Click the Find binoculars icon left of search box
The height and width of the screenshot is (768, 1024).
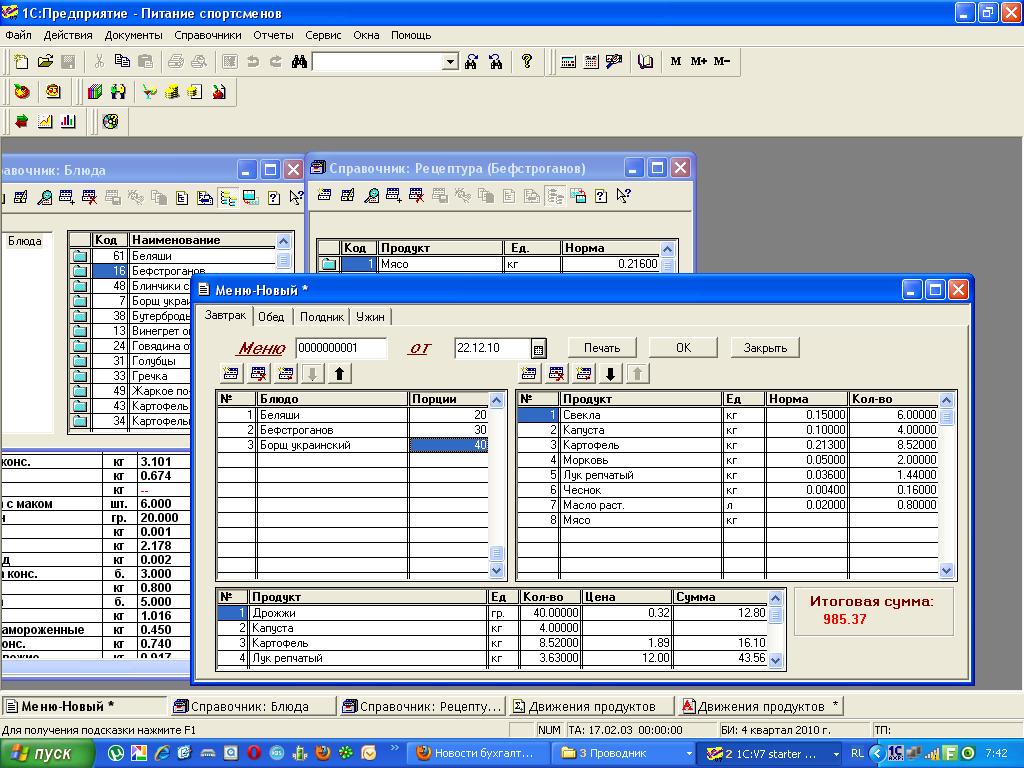(299, 61)
